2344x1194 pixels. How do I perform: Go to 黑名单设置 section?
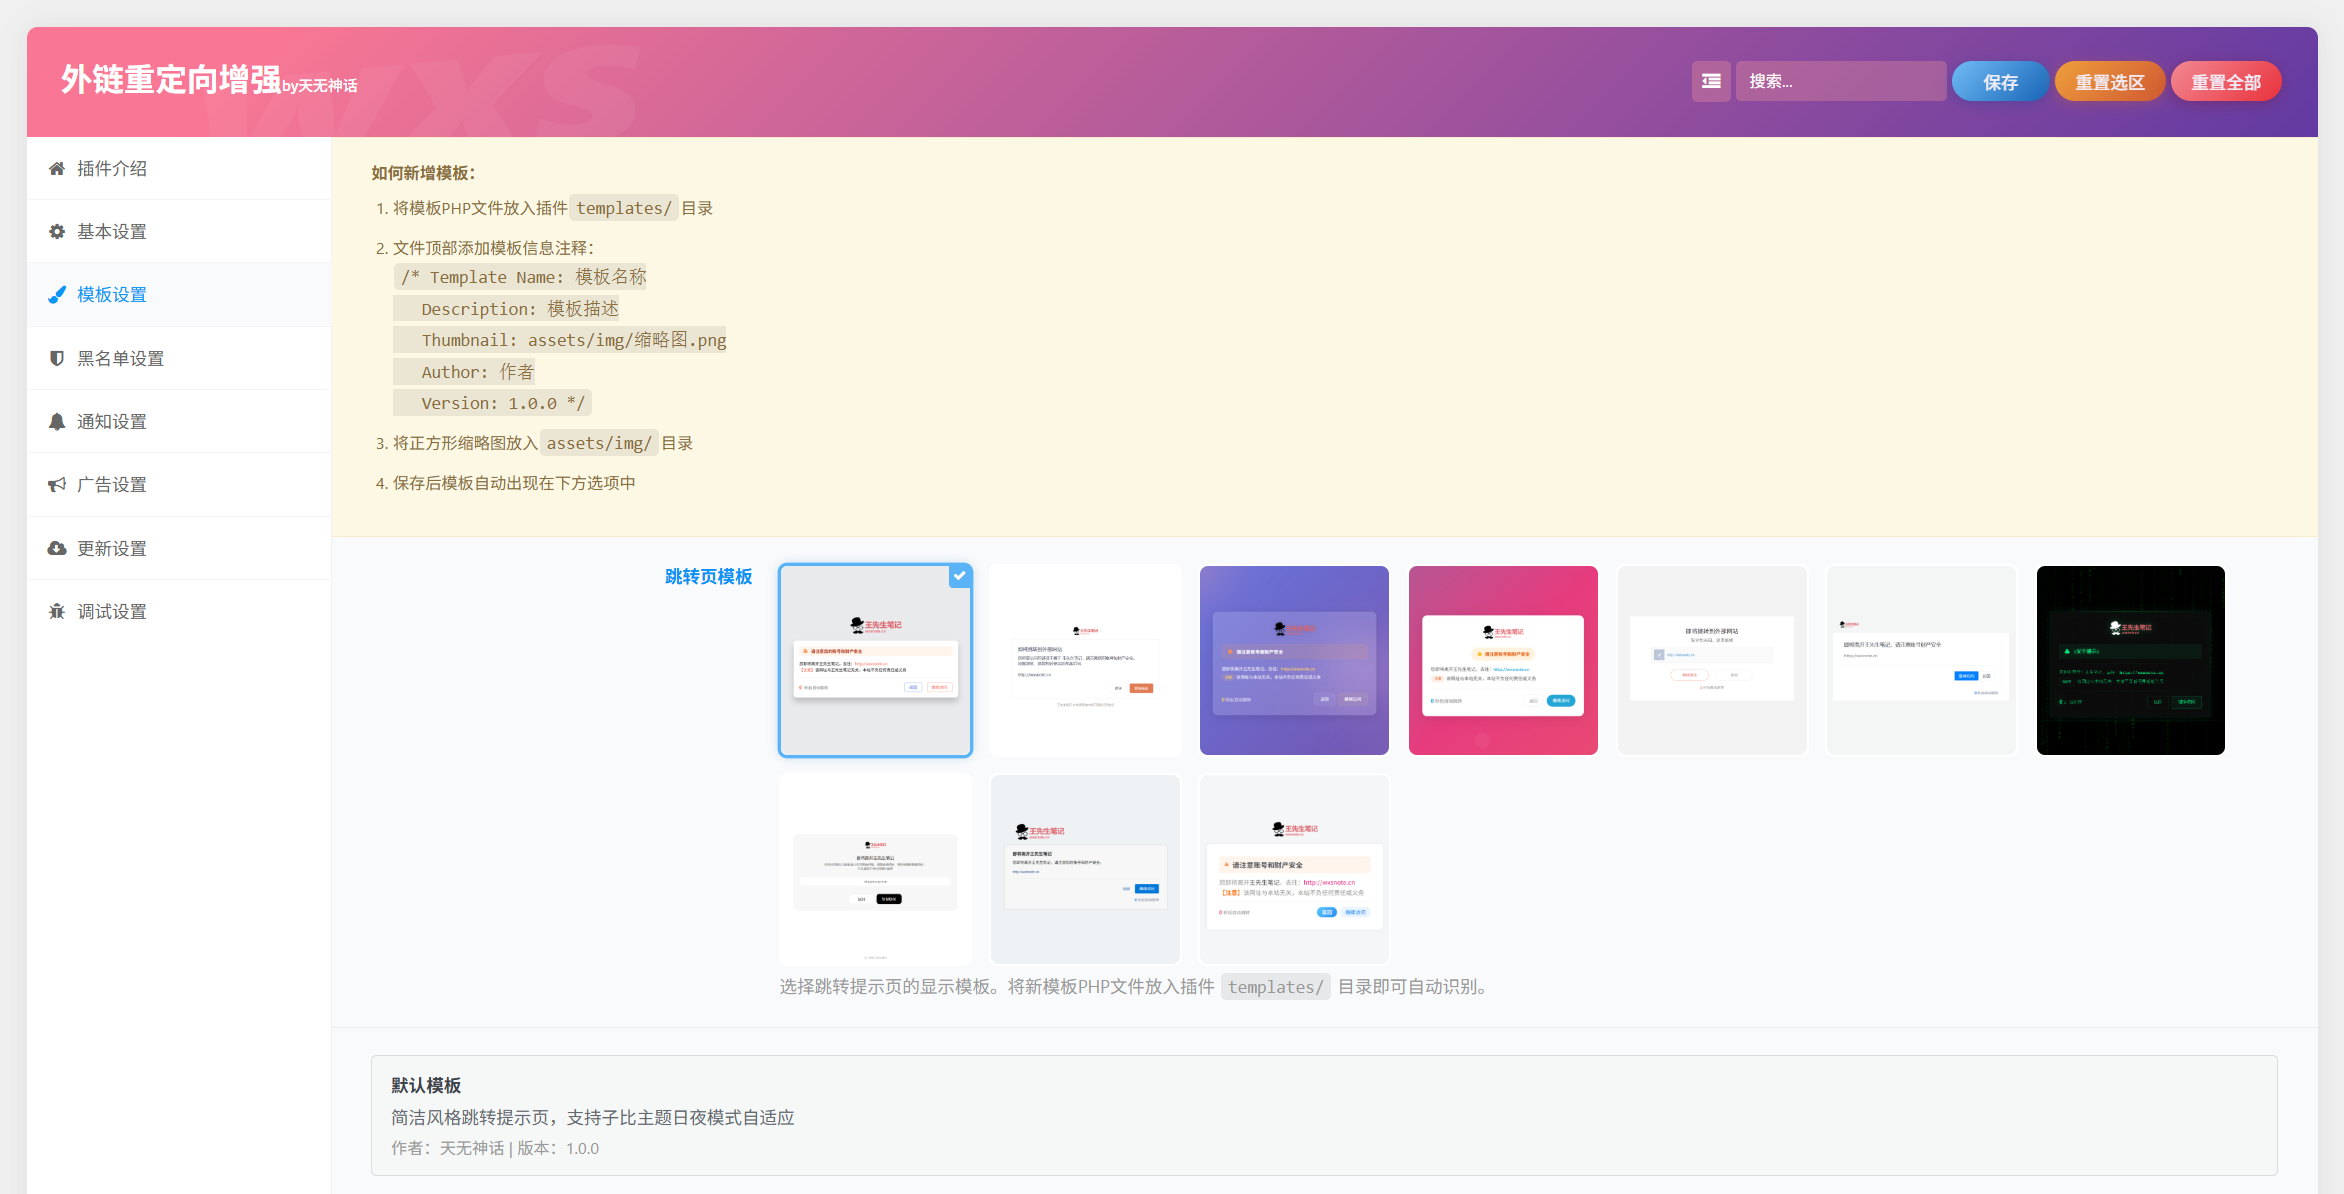pos(179,358)
